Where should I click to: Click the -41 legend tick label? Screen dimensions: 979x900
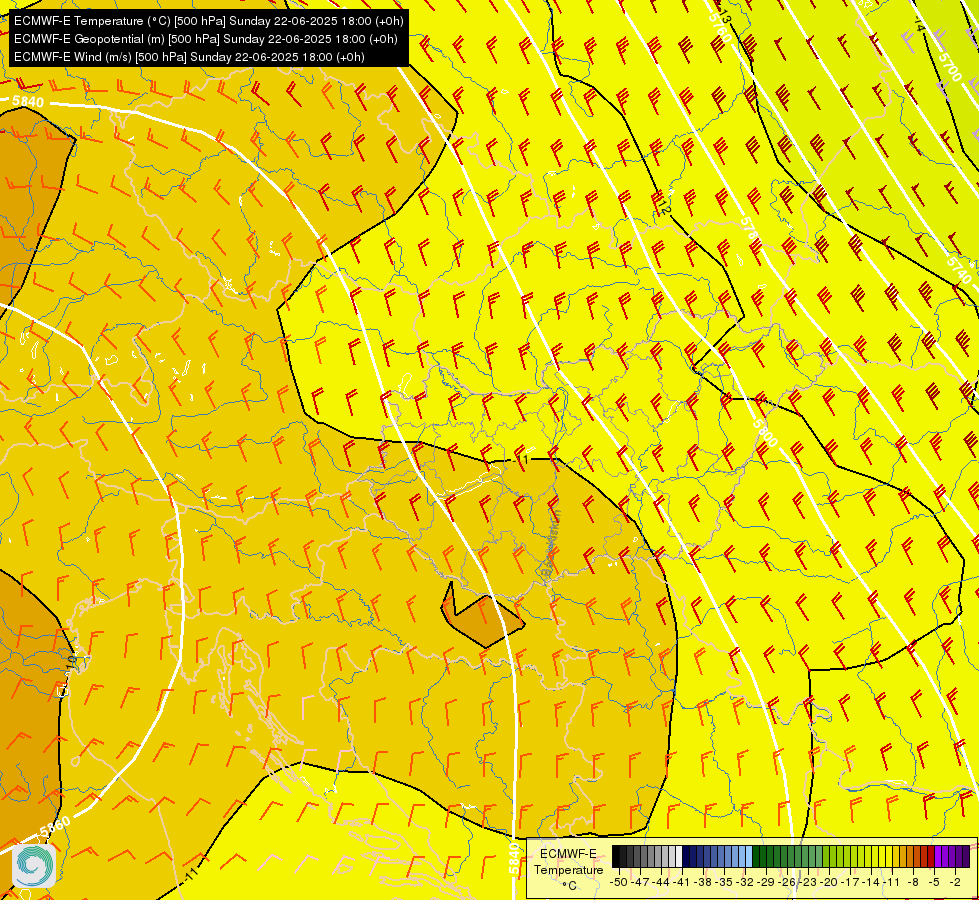point(681,882)
